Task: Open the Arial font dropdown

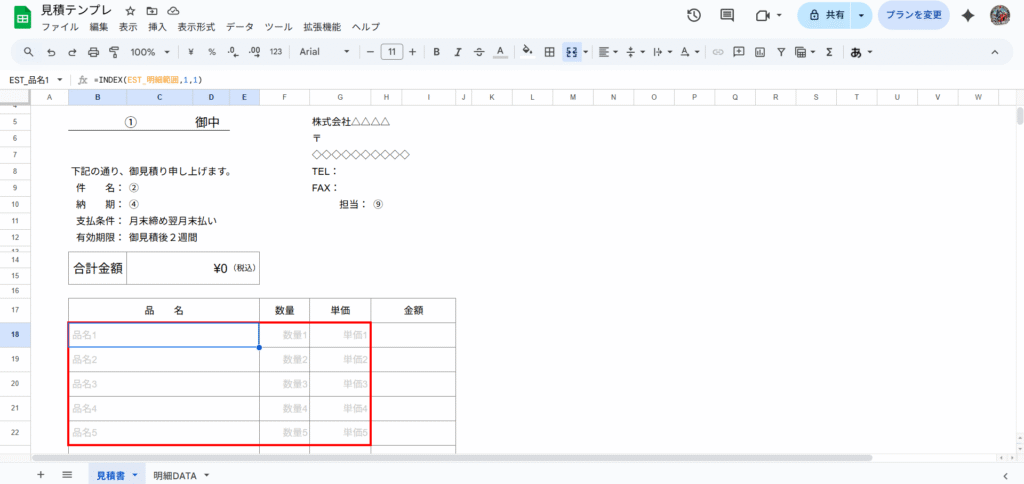Action: click(x=325, y=51)
